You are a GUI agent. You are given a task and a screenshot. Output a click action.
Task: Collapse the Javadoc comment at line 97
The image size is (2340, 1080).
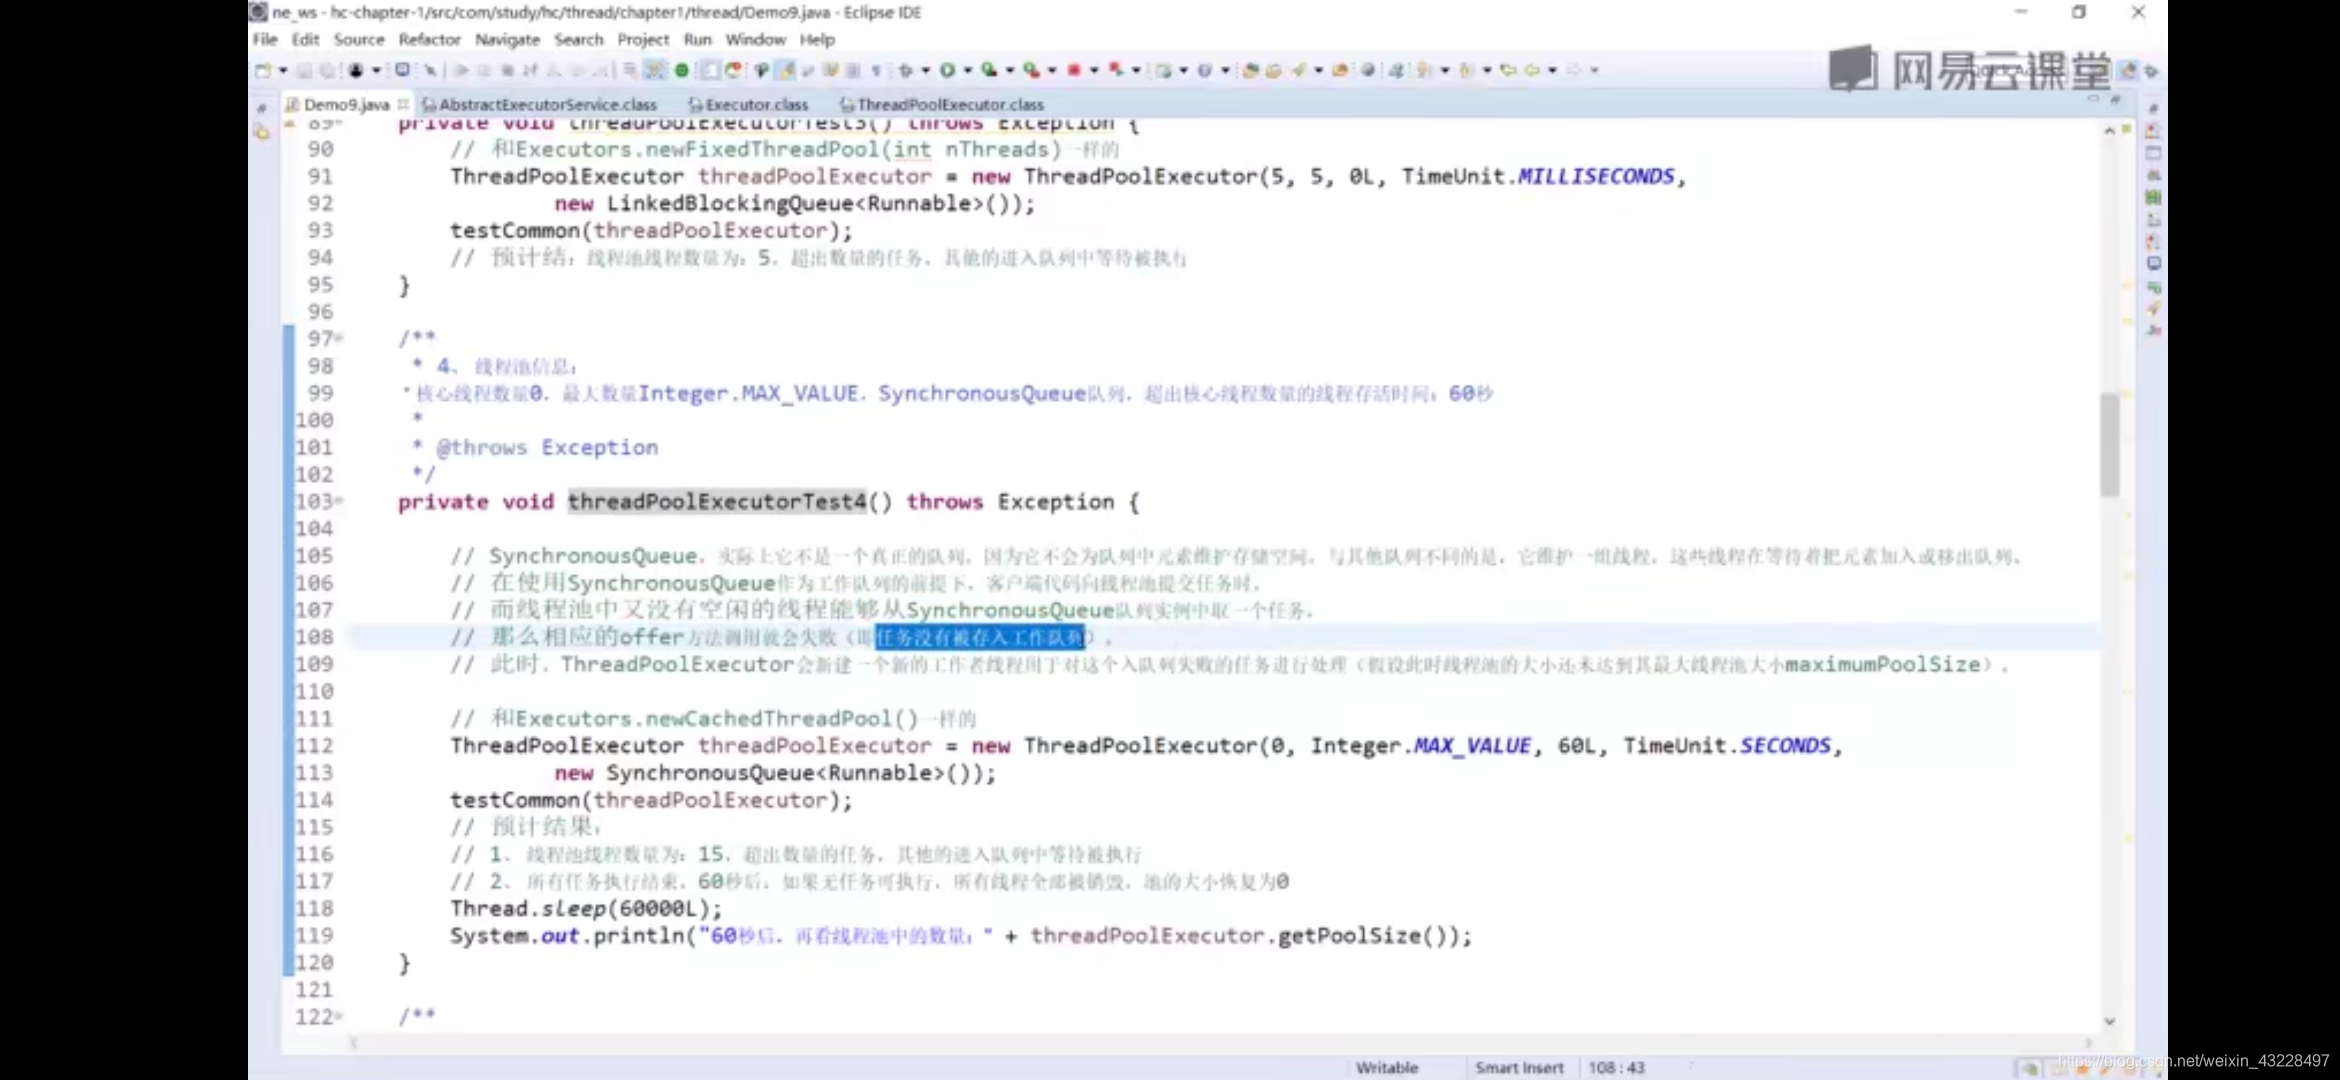pos(340,338)
